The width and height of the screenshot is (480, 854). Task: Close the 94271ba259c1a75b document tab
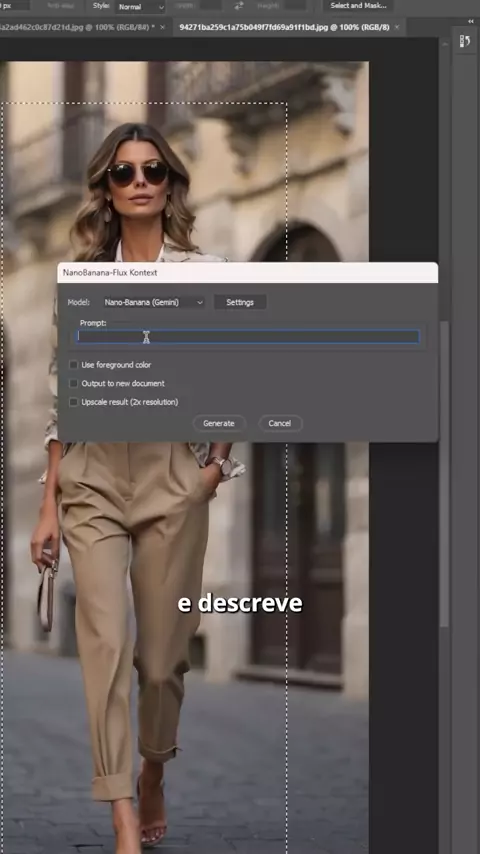(397, 27)
